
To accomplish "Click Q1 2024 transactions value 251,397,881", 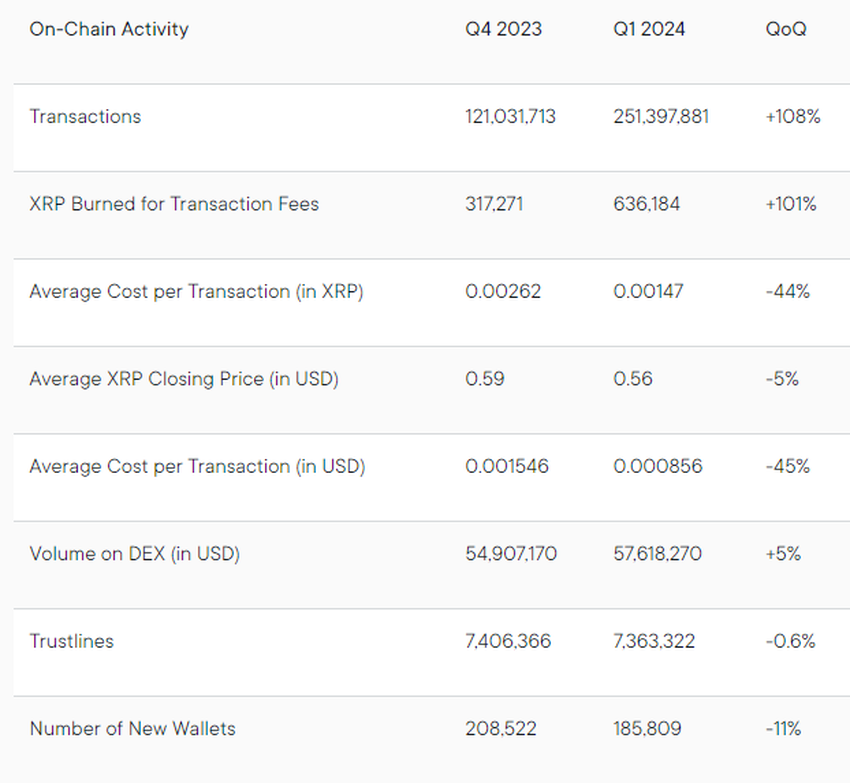I will (661, 117).
